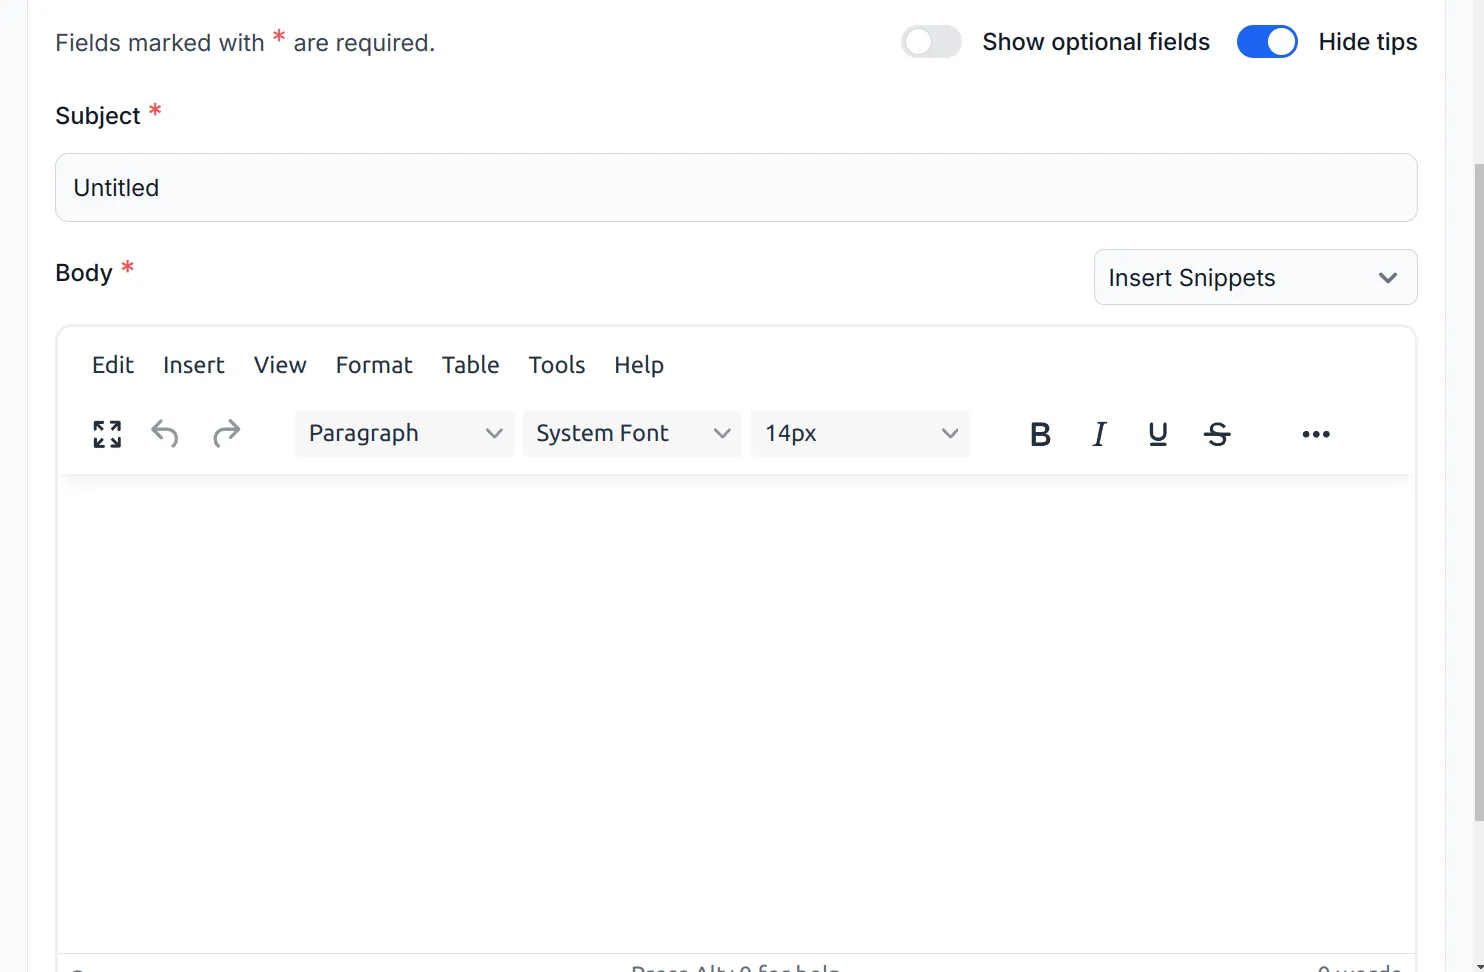Screen dimensions: 1484x972
Task: Open the System Font dropdown
Action: click(632, 433)
